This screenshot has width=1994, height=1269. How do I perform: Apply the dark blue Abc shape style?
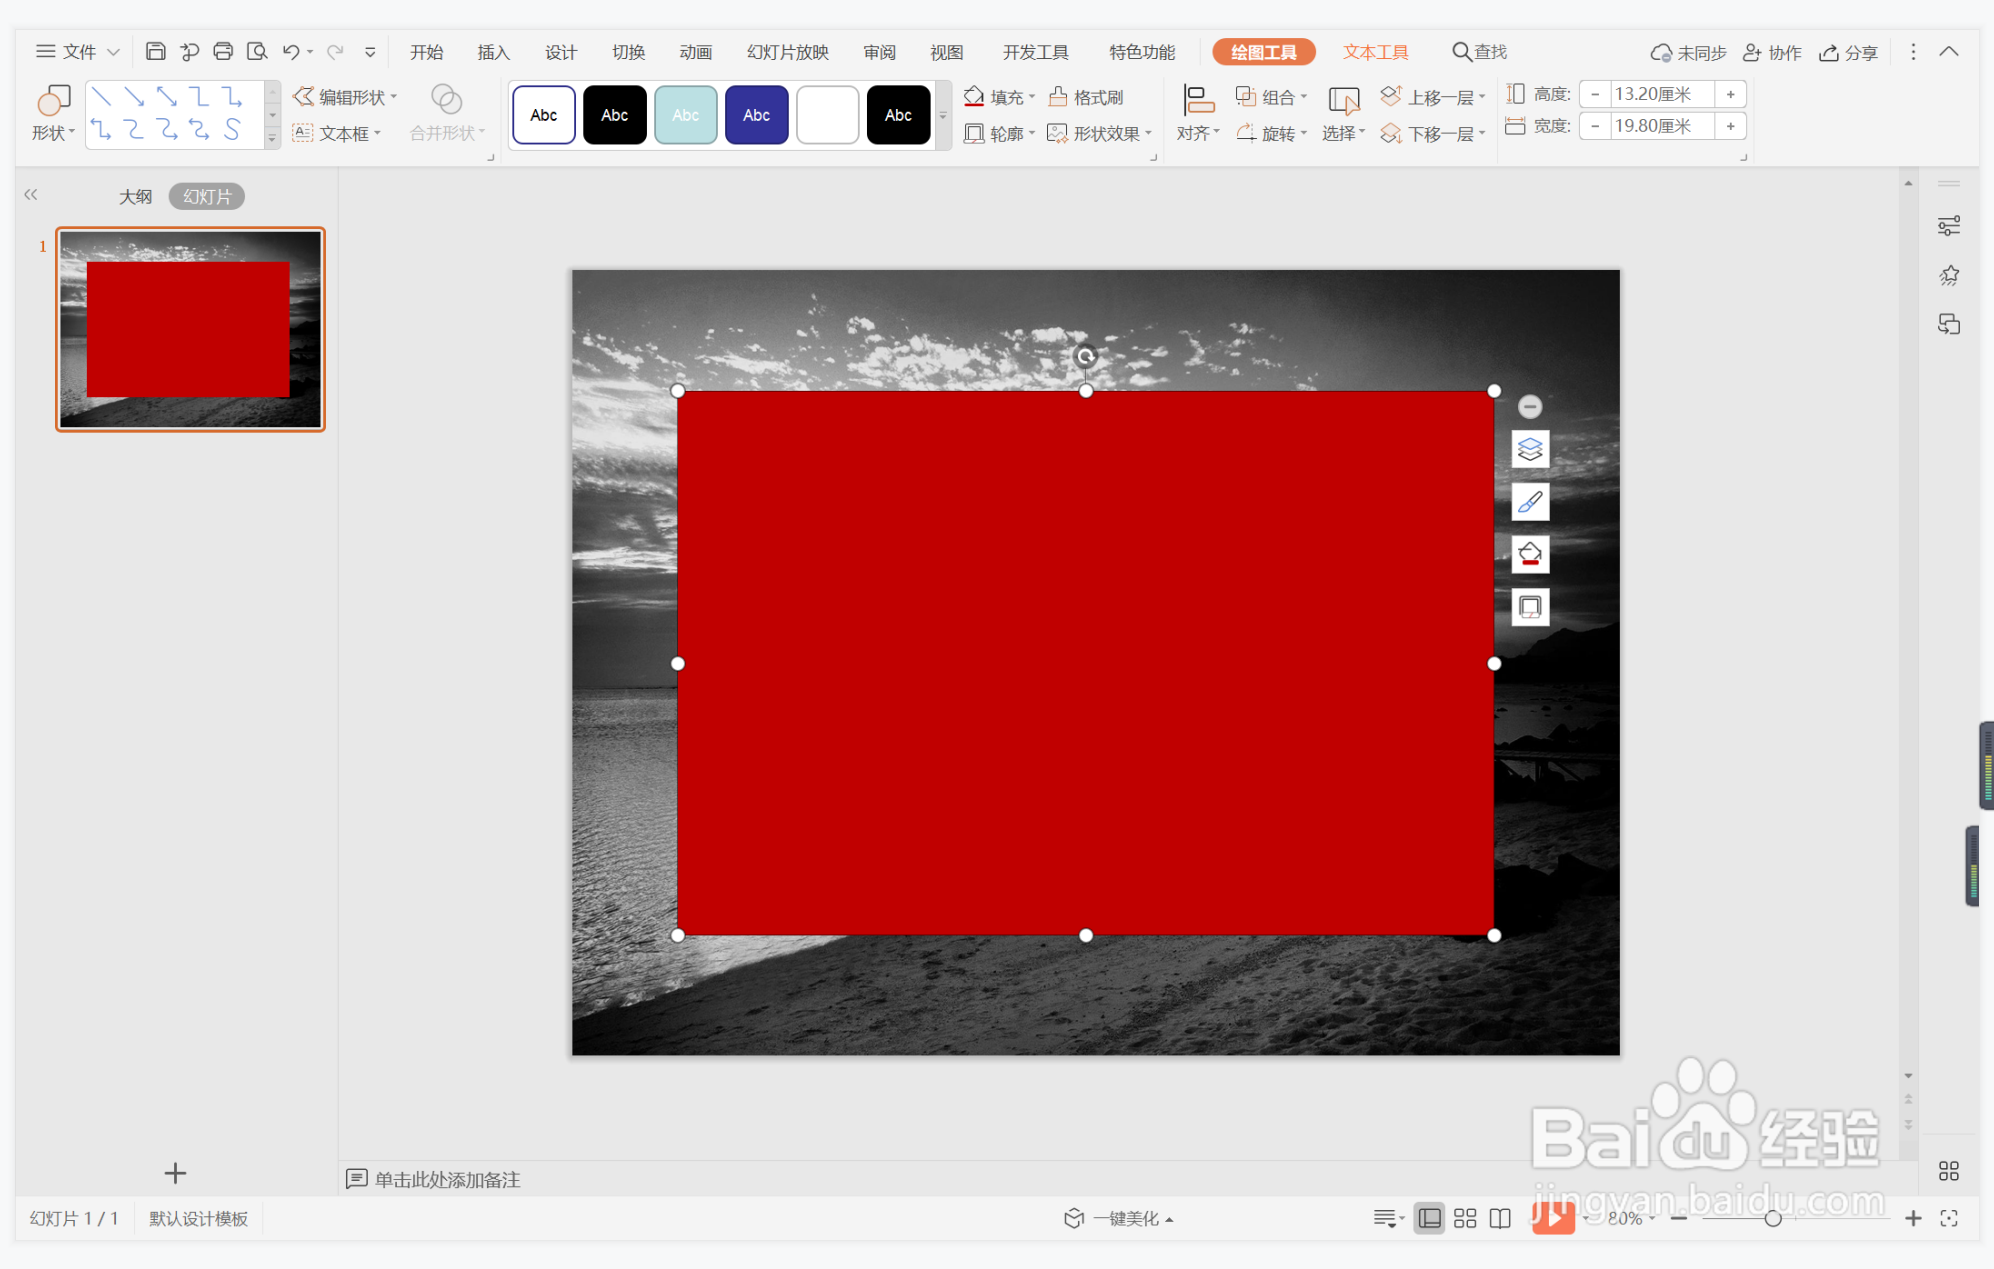point(756,115)
